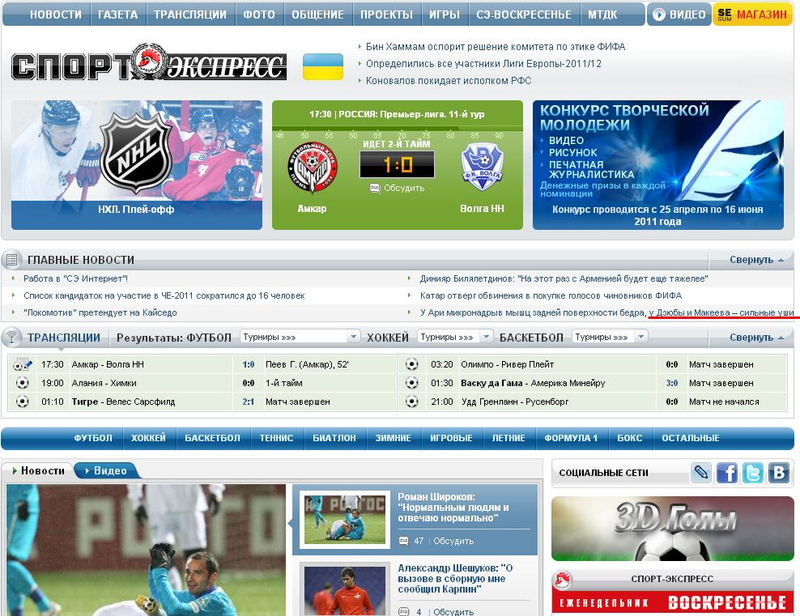The width and height of the screenshot is (800, 616).
Task: Open the ФУТБОЛ Турниры dropdown
Action: click(x=299, y=337)
